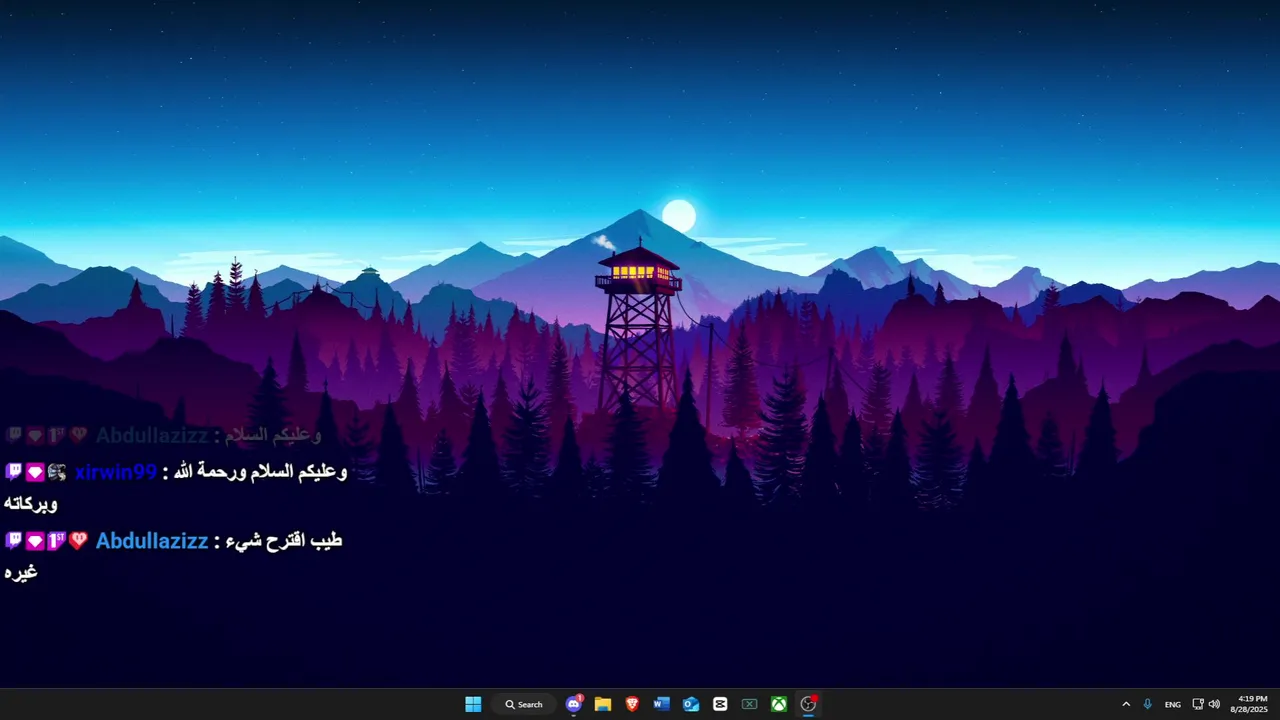Open the bright green Xbox app icon

pos(778,704)
